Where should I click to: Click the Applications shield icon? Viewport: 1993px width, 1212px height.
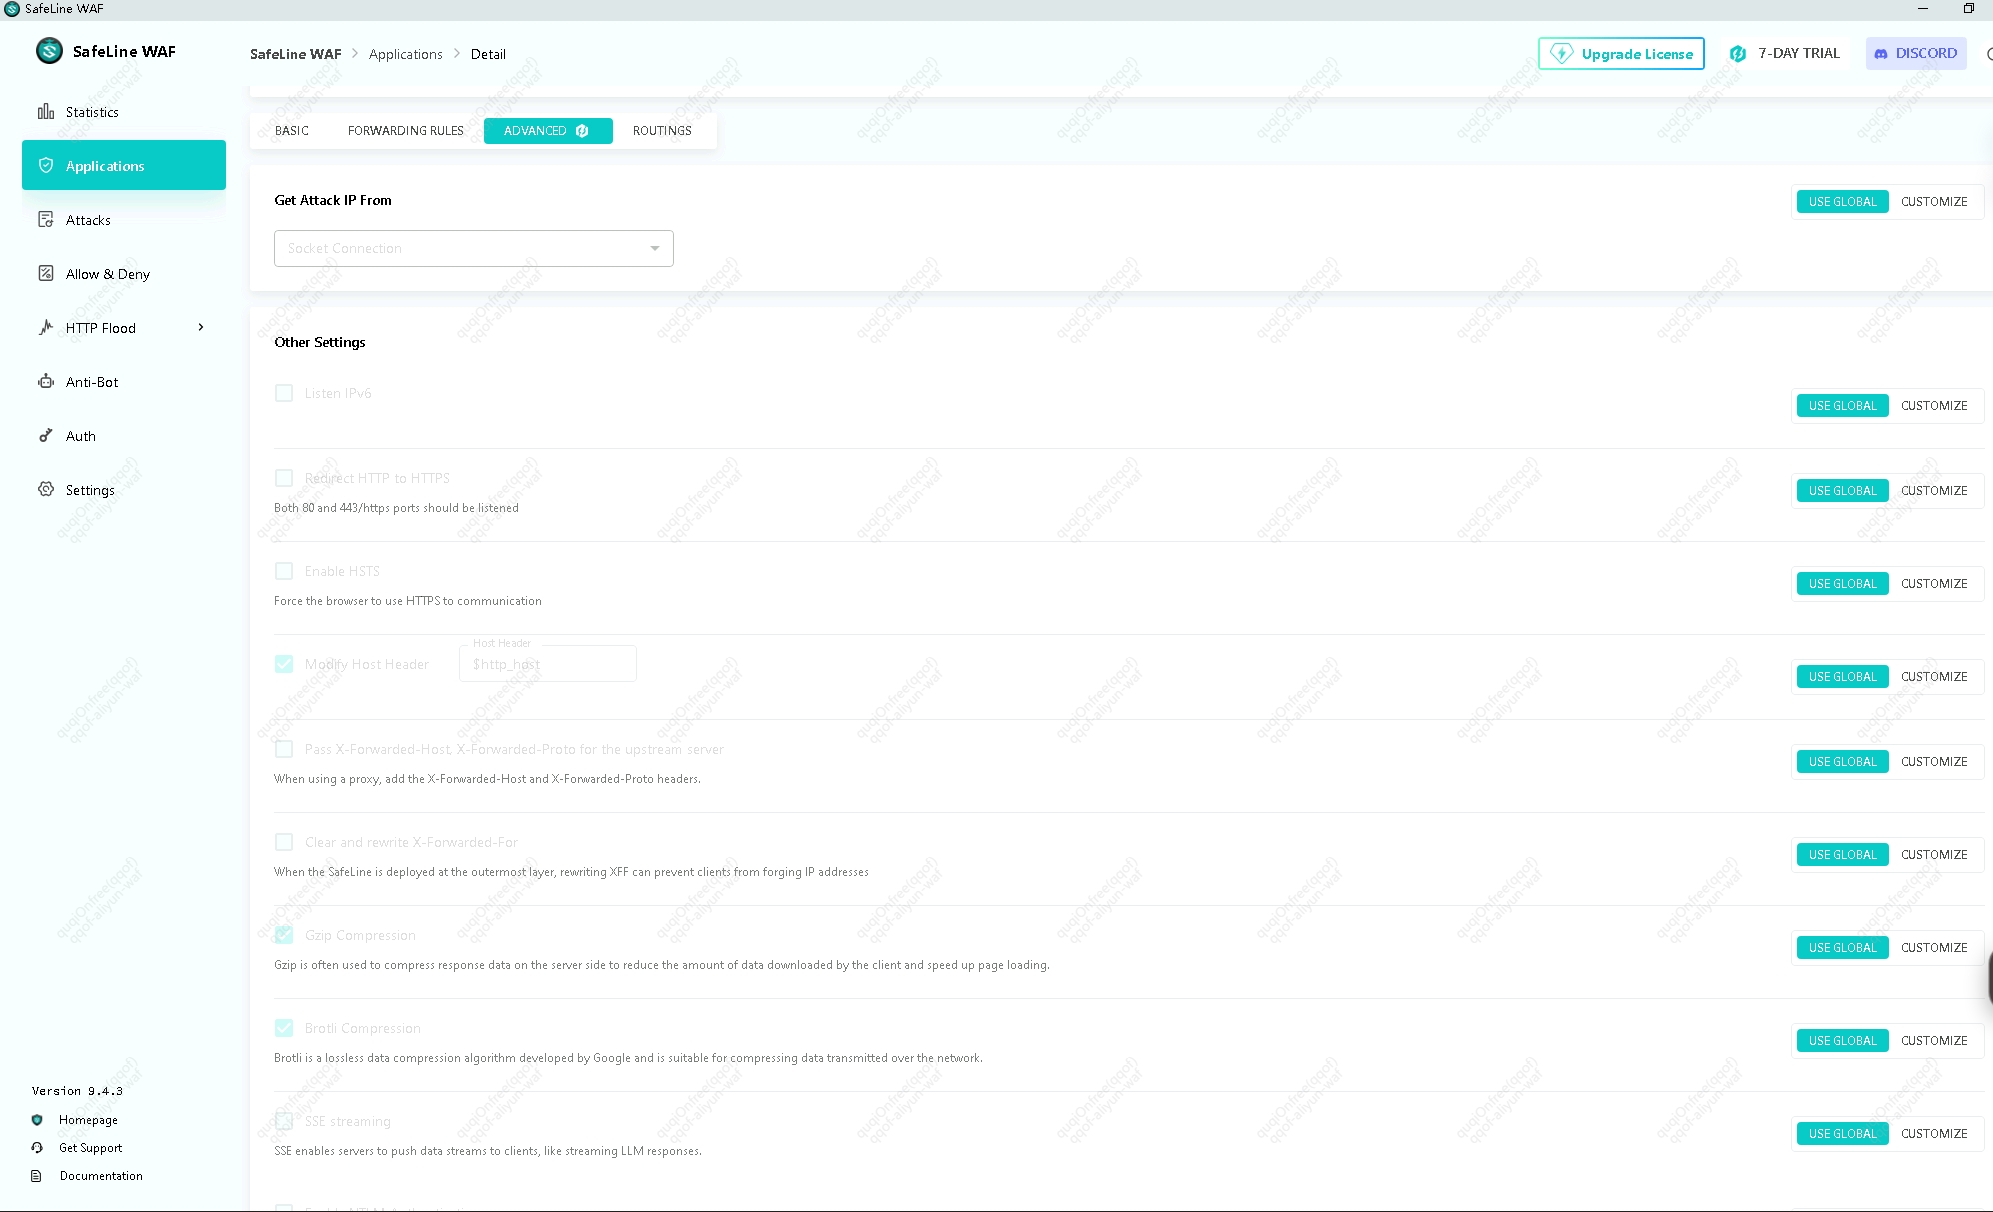[x=46, y=165]
